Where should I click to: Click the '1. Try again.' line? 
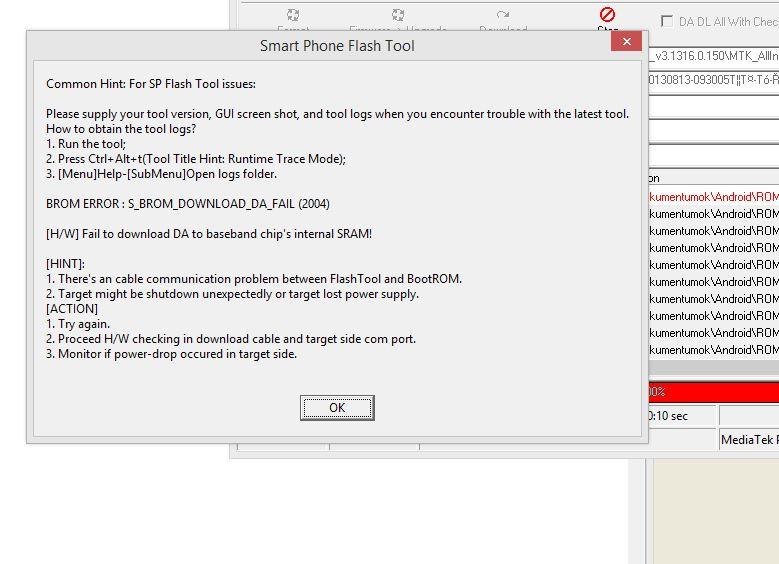[x=78, y=323]
